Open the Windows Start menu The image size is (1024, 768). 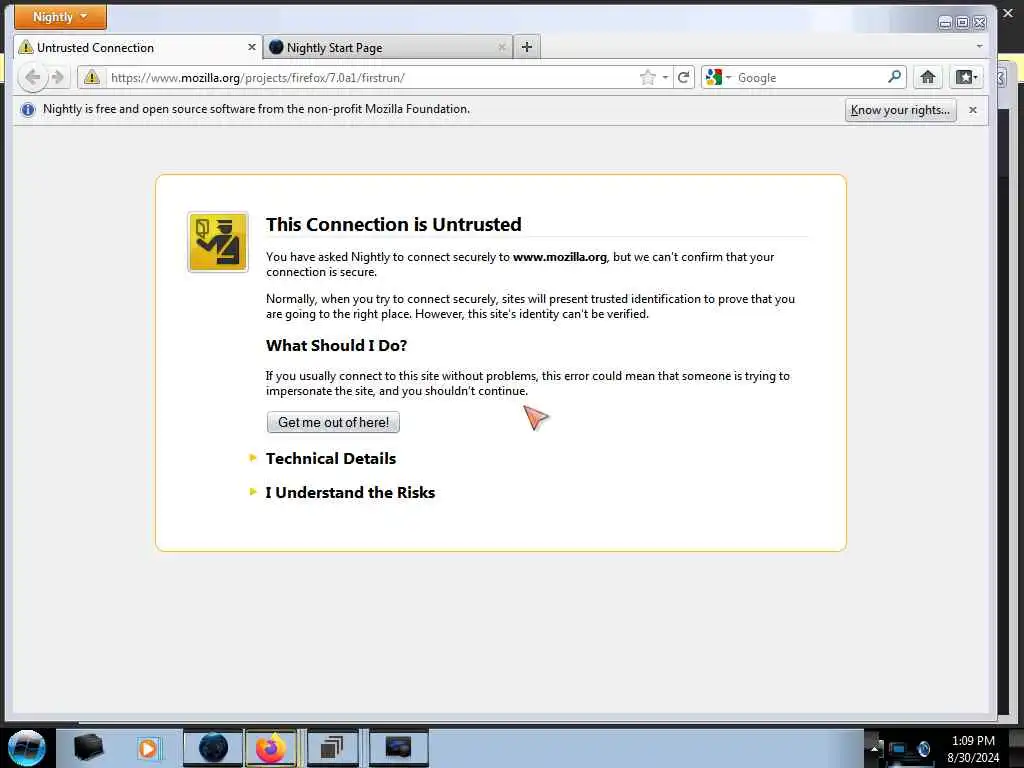[27, 748]
